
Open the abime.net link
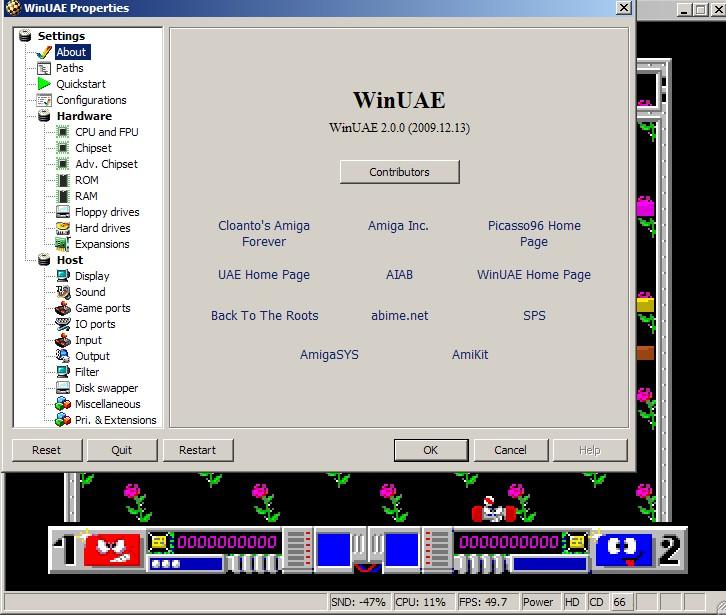pyautogui.click(x=400, y=315)
